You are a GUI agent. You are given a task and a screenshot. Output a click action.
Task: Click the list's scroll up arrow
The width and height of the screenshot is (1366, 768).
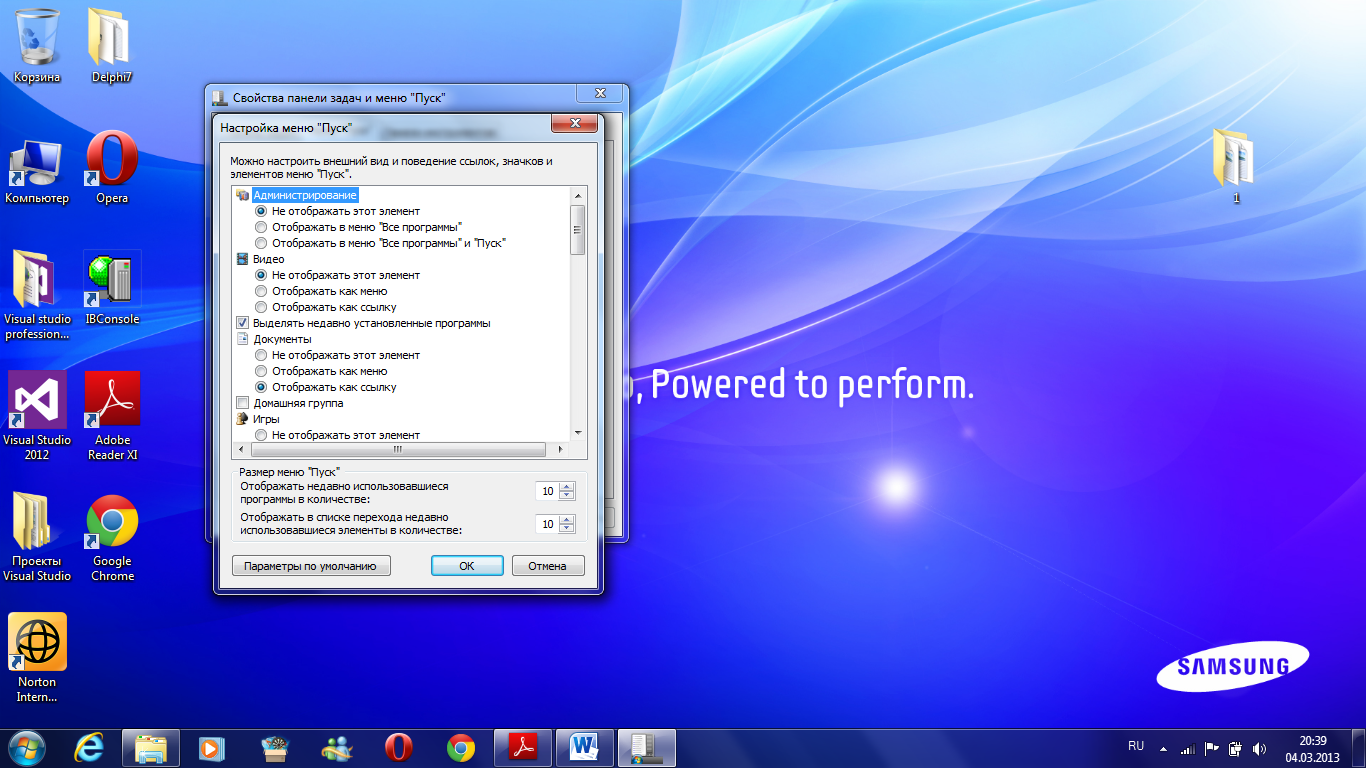[x=578, y=195]
